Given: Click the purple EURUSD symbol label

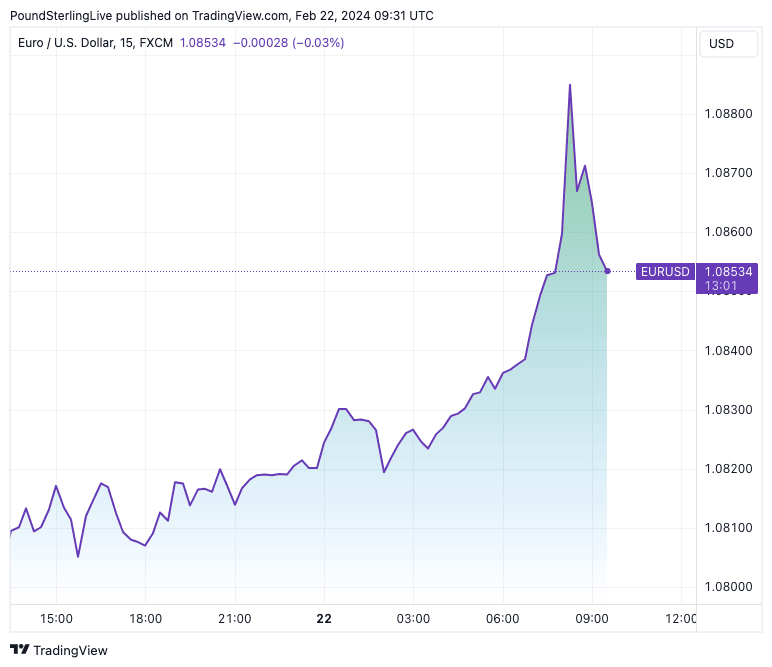Looking at the screenshot, I should coord(665,271).
